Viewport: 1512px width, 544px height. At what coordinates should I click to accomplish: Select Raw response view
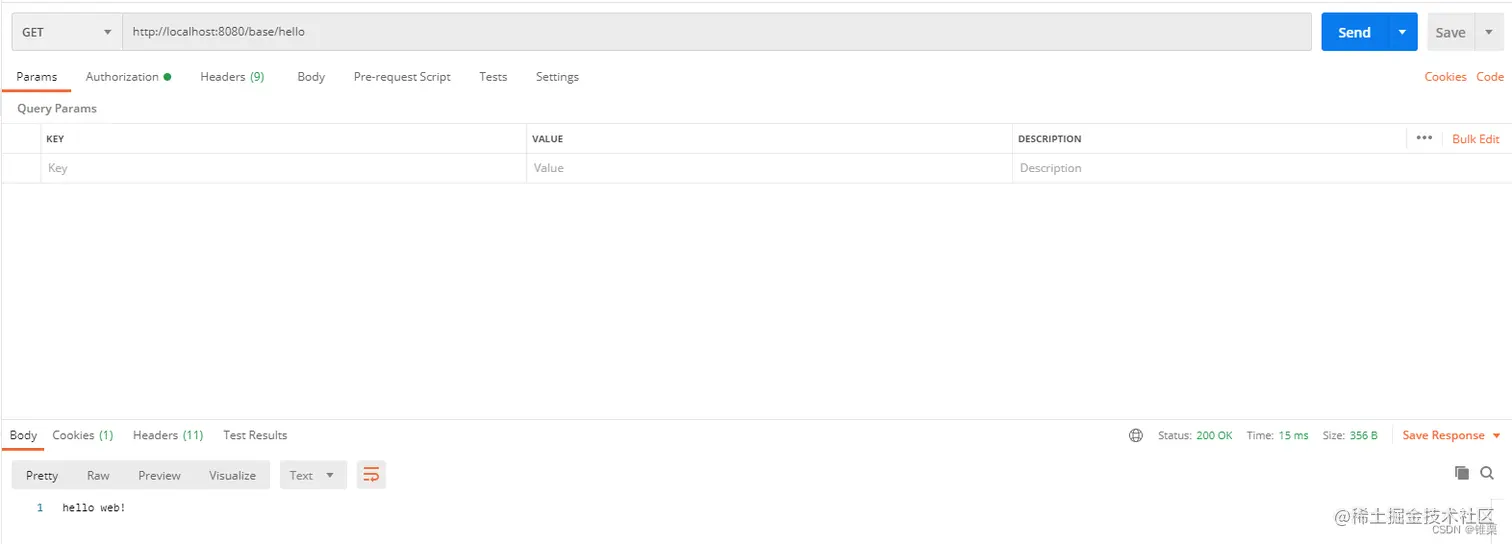(98, 475)
